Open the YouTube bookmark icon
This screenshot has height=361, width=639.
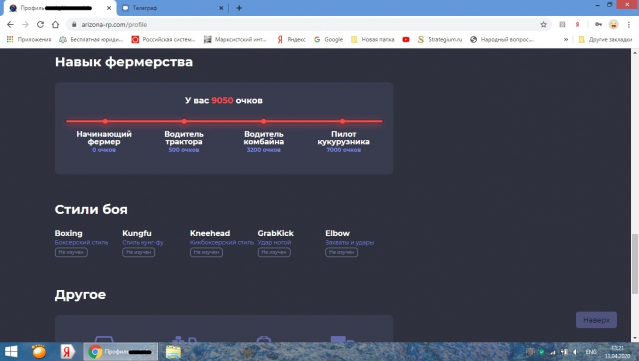tap(406, 40)
